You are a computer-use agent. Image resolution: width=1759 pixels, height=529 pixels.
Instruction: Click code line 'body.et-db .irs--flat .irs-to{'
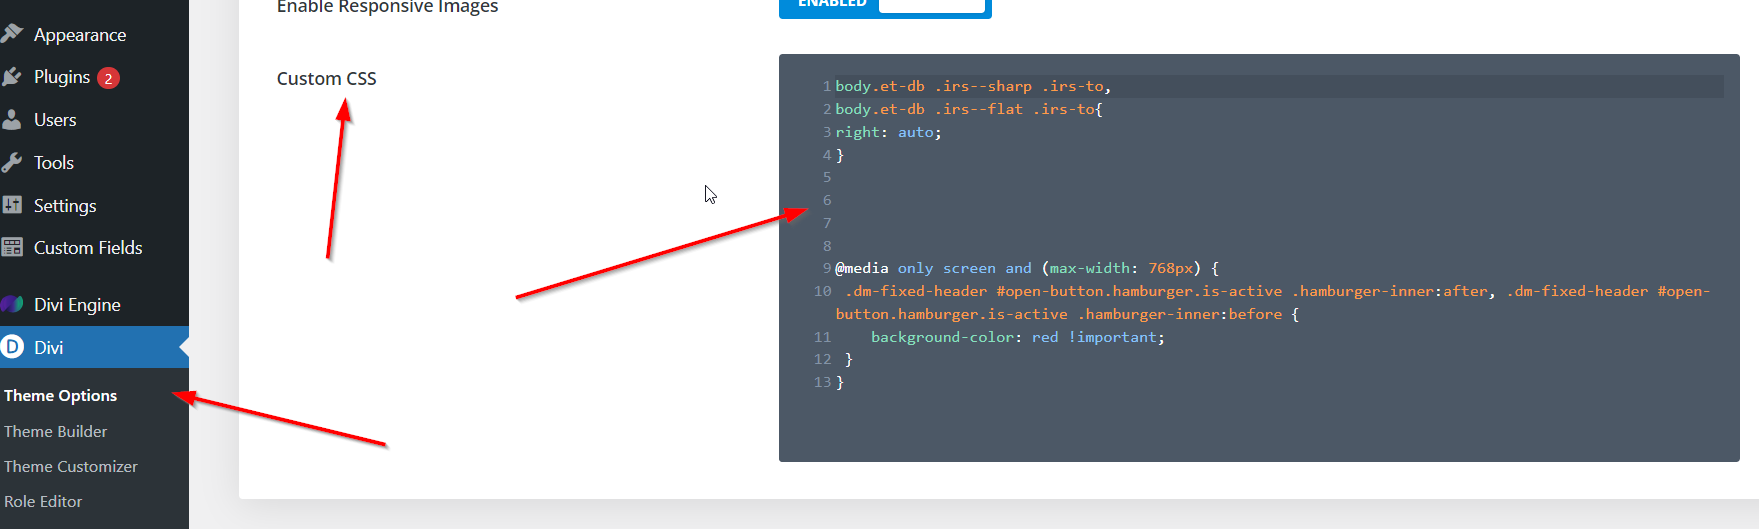[x=969, y=109]
